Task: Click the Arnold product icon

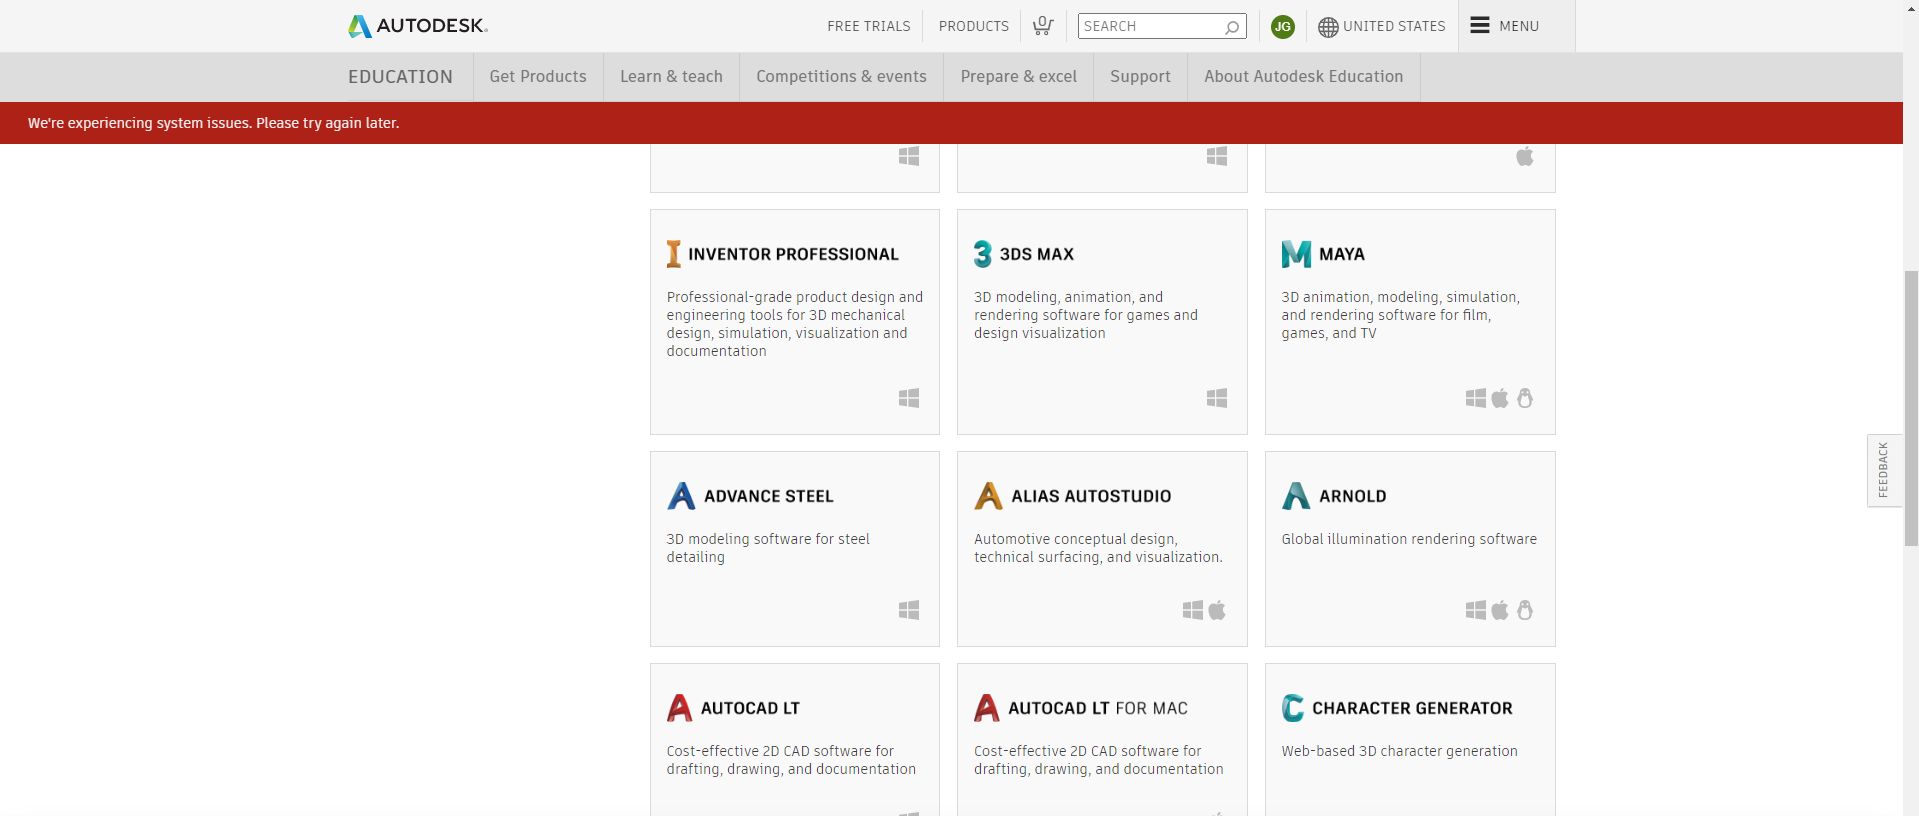Action: coord(1296,496)
